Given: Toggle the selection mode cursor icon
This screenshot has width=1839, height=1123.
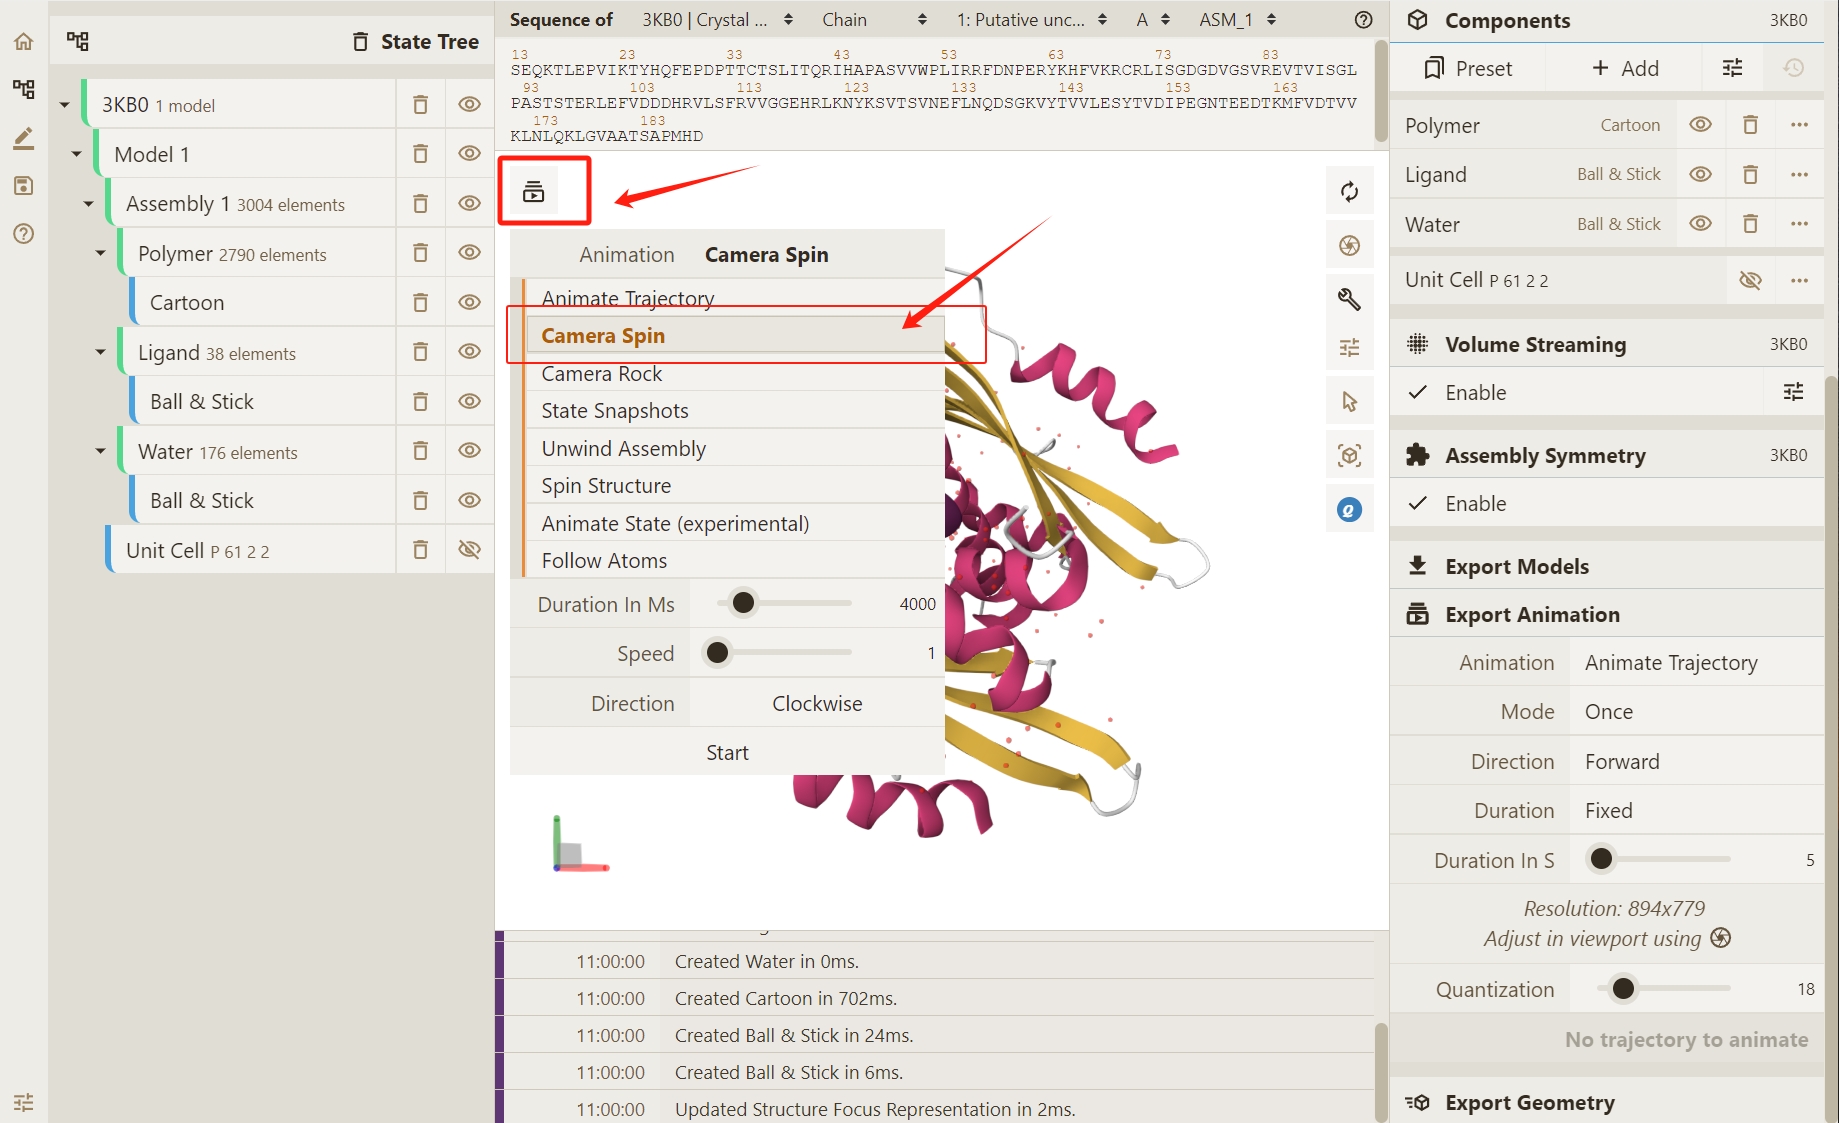Looking at the screenshot, I should coord(1349,402).
